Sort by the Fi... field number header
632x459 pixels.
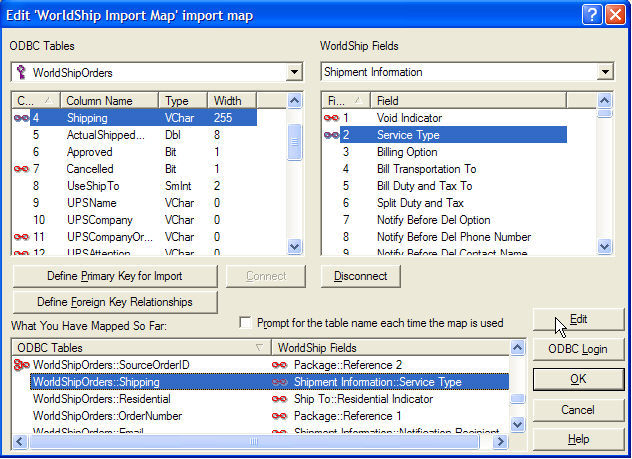(x=347, y=100)
